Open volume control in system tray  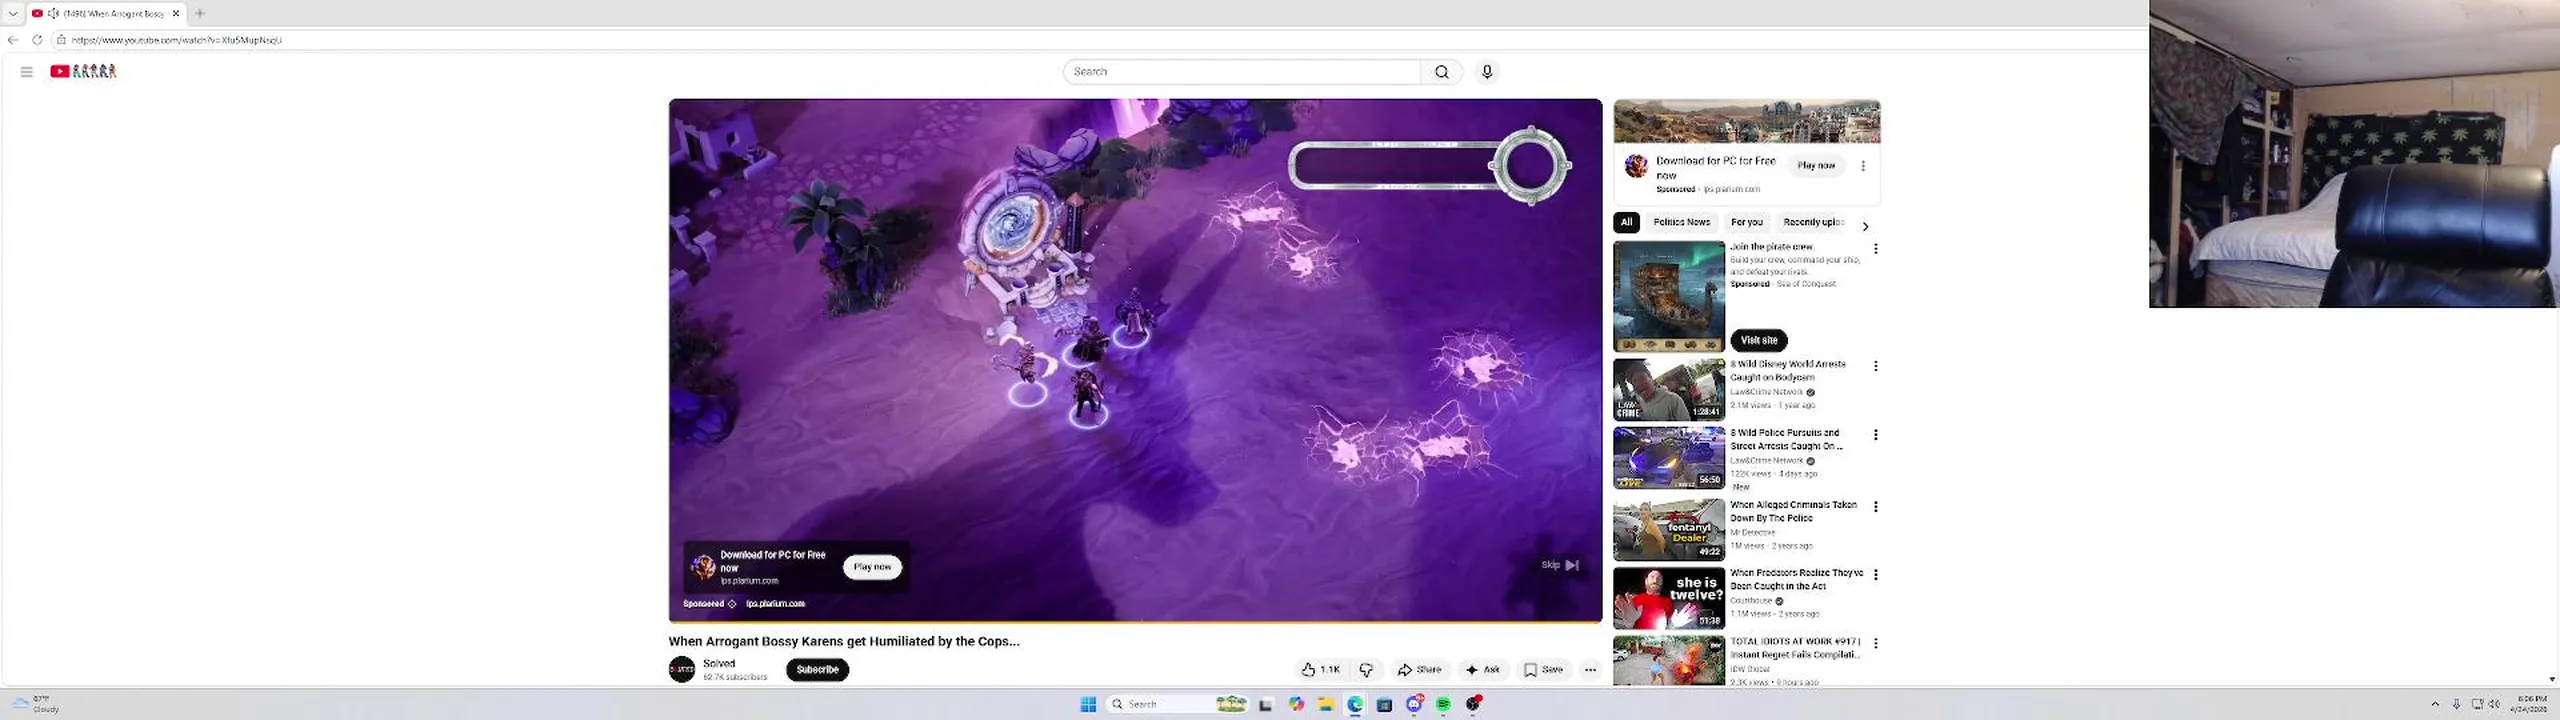pyautogui.click(x=2495, y=704)
